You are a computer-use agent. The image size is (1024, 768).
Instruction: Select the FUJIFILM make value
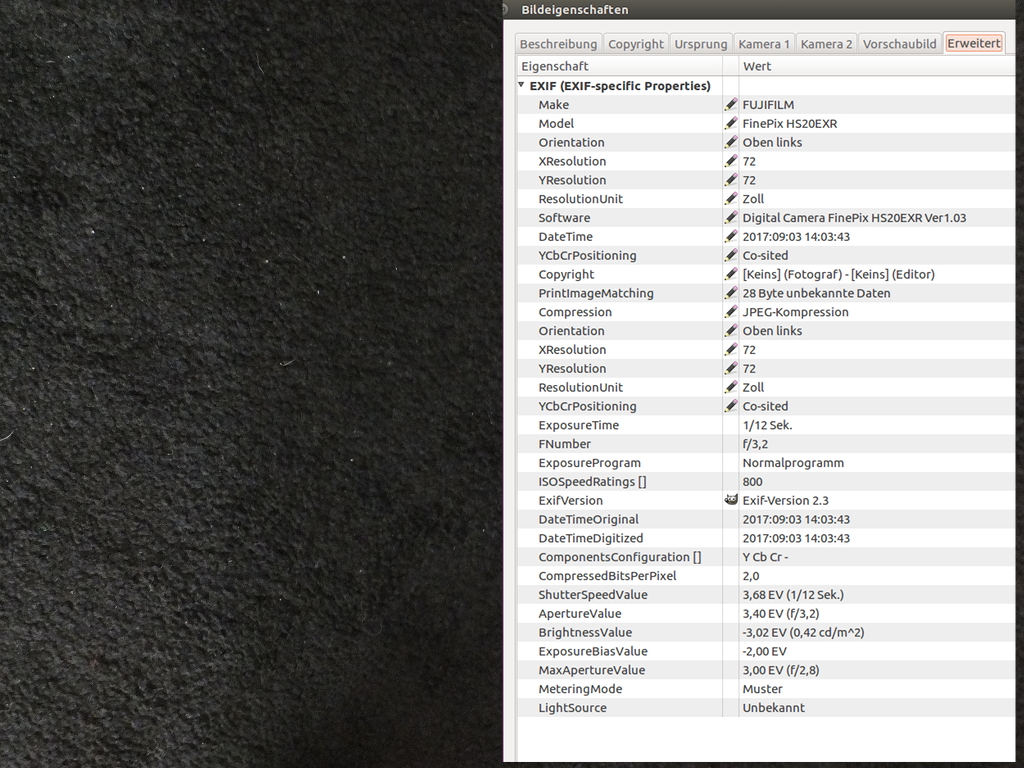tap(768, 104)
